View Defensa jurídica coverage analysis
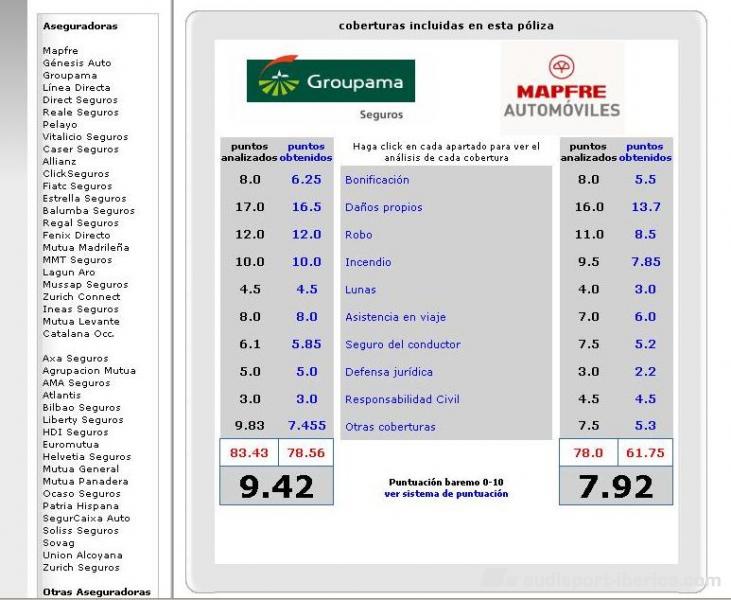 pyautogui.click(x=389, y=372)
